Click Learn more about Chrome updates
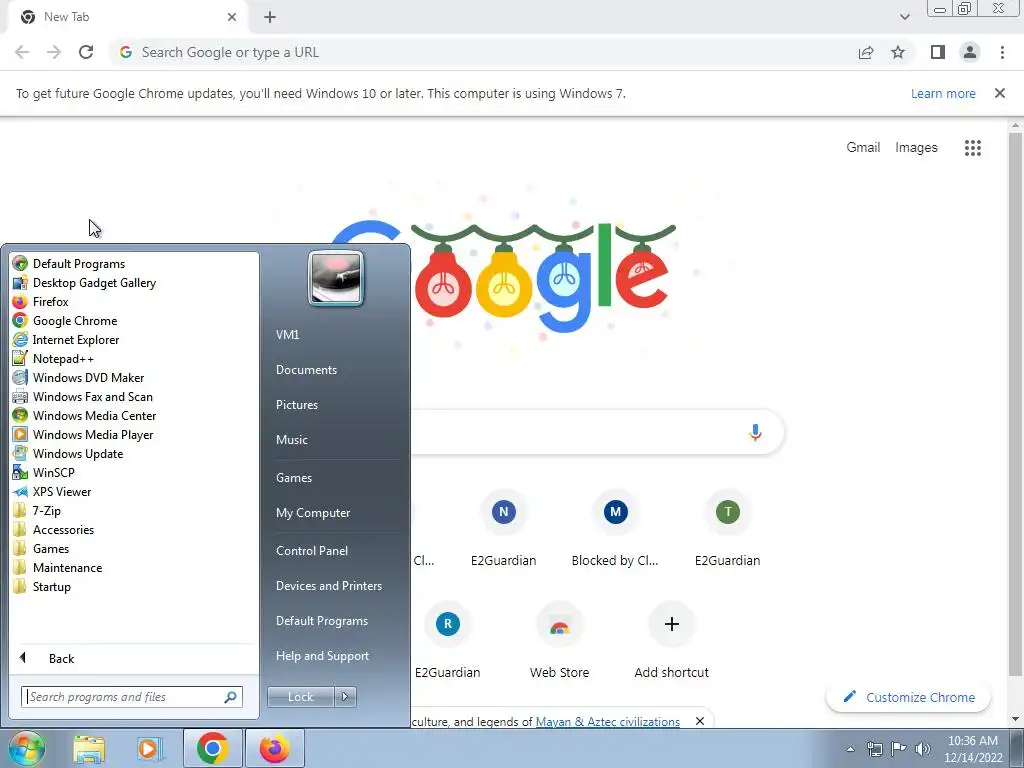 click(943, 93)
